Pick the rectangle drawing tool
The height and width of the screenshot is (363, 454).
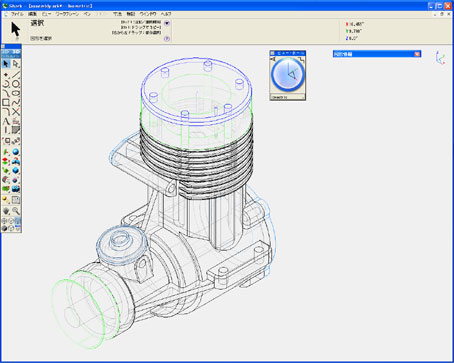pos(6,102)
